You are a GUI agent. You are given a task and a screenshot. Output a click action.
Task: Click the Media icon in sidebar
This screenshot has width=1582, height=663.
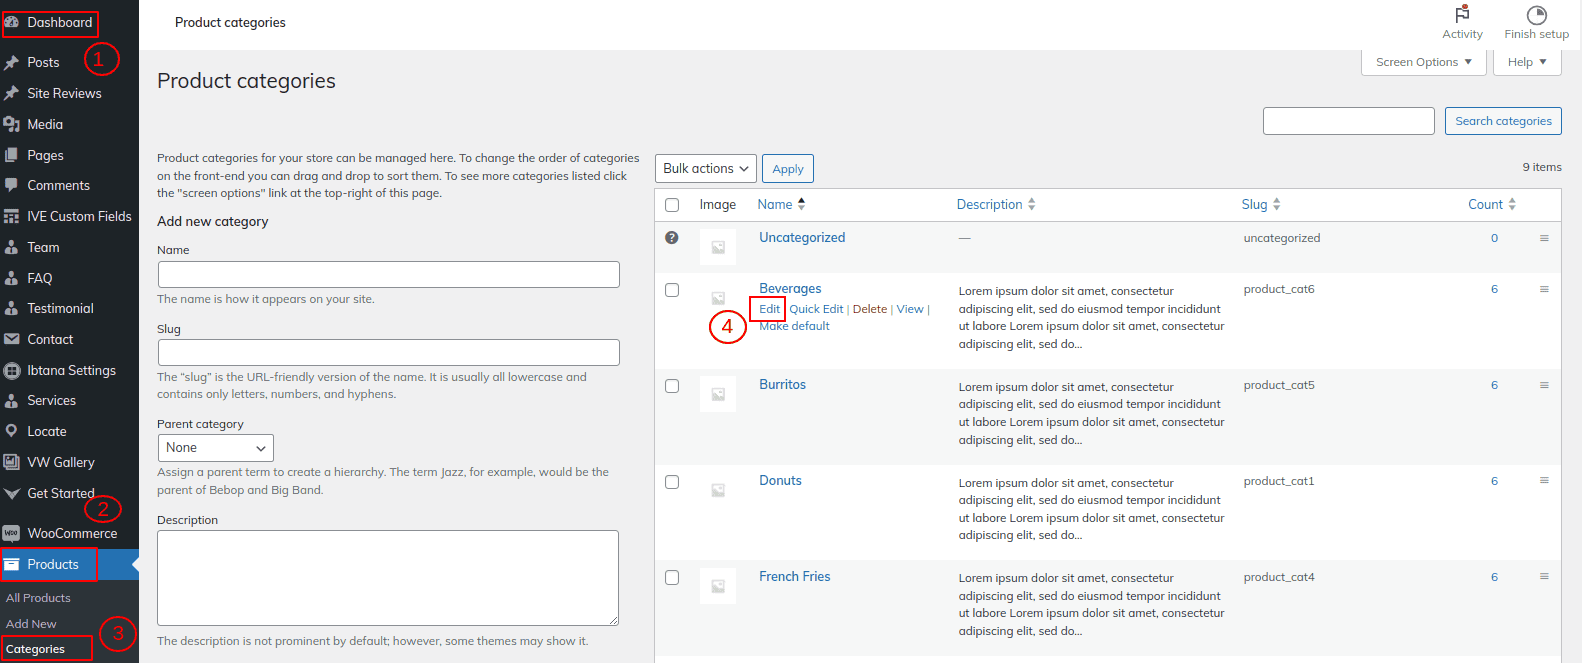click(12, 124)
